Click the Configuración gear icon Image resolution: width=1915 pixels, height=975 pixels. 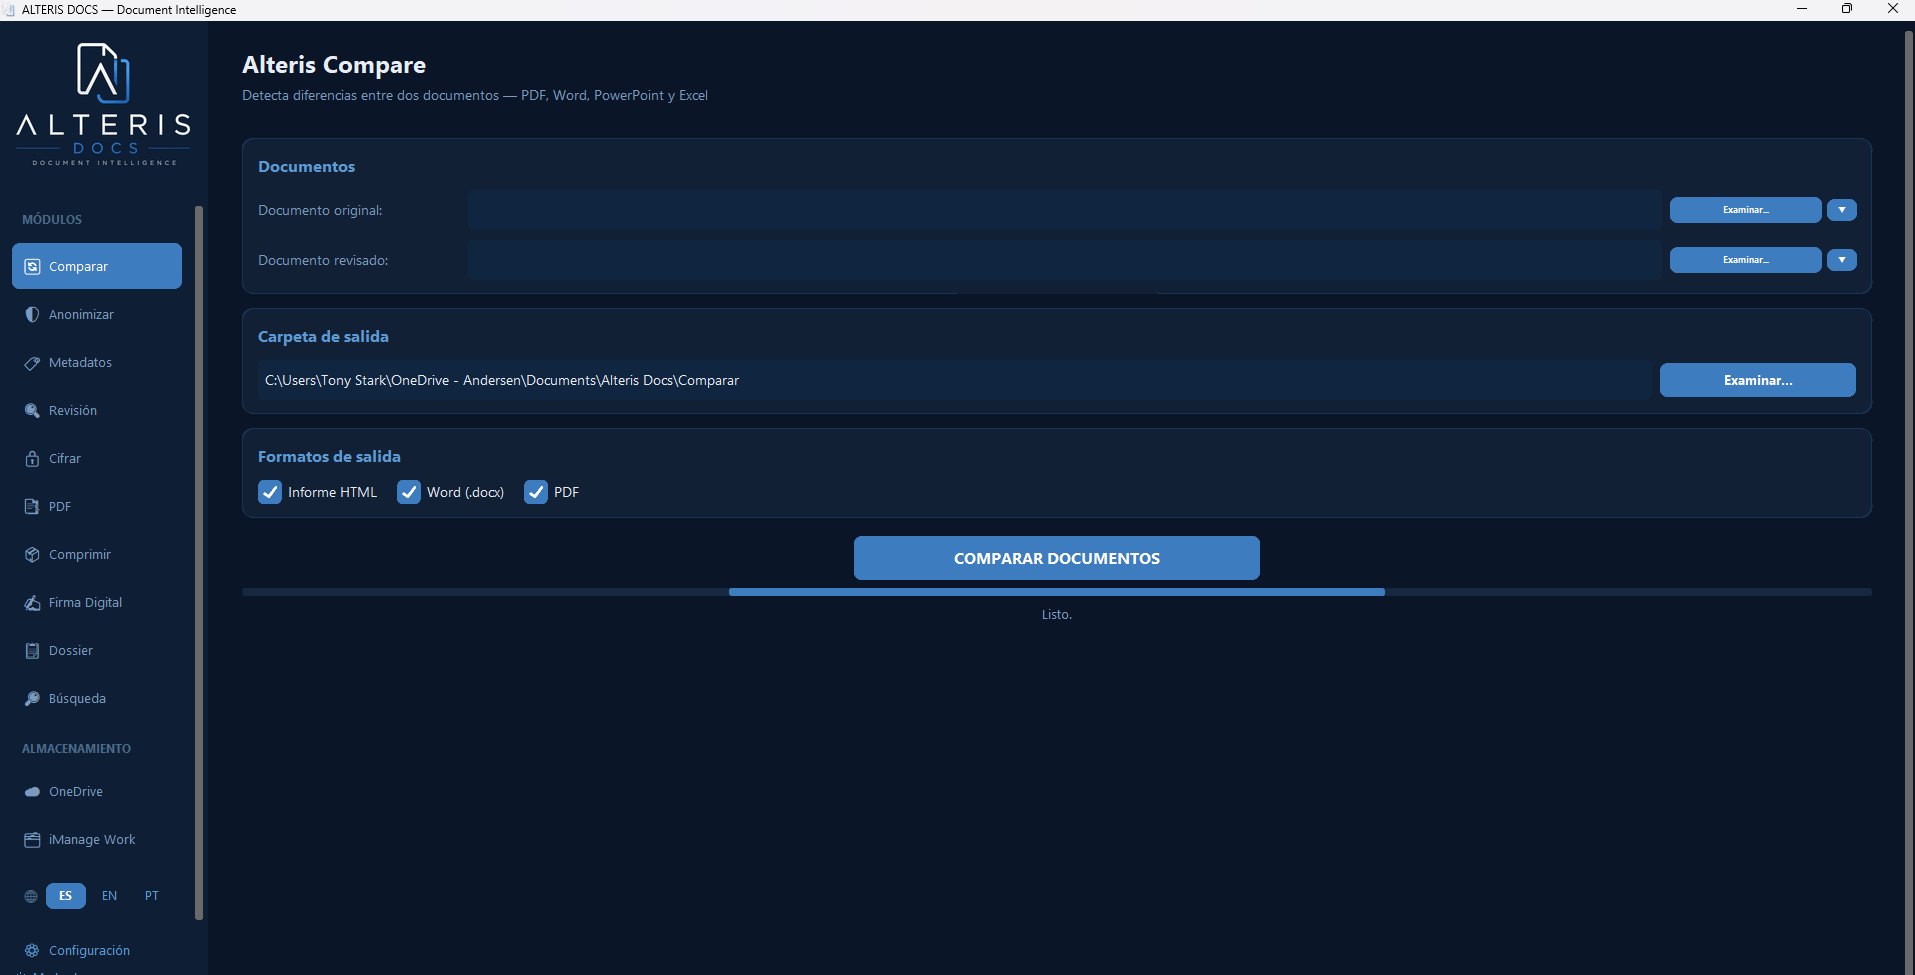32,951
